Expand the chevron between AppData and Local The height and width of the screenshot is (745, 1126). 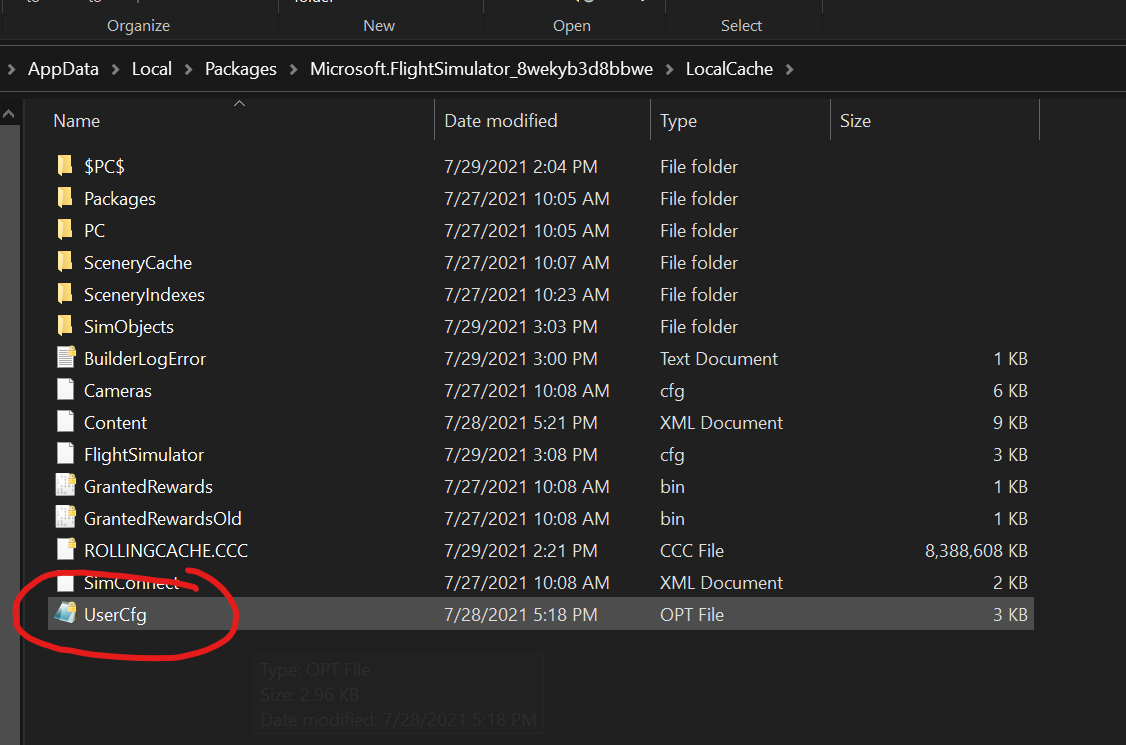point(115,69)
